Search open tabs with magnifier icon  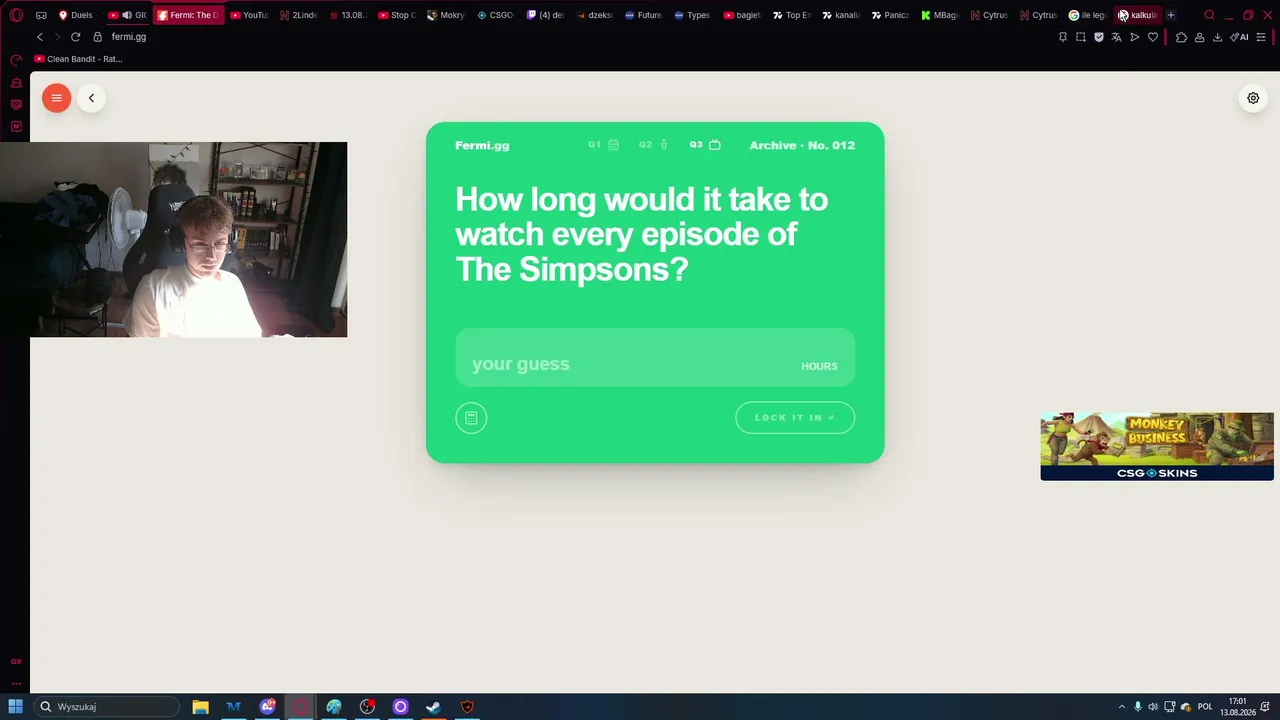(x=1209, y=15)
